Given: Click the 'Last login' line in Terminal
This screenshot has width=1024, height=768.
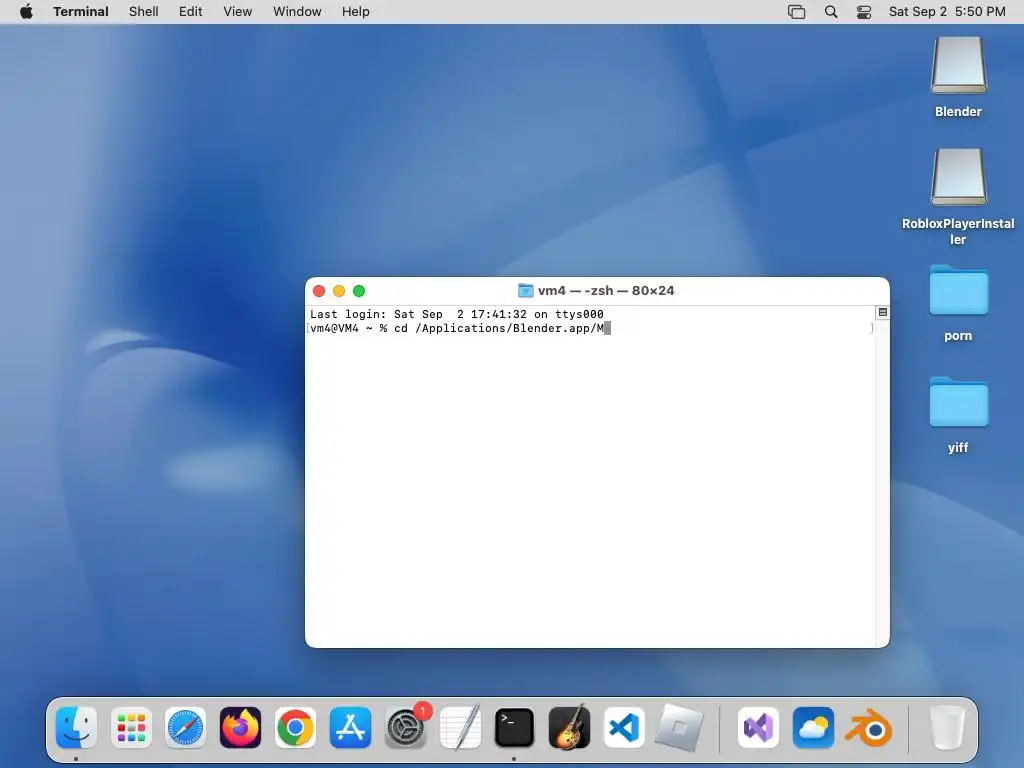Looking at the screenshot, I should 456,314.
